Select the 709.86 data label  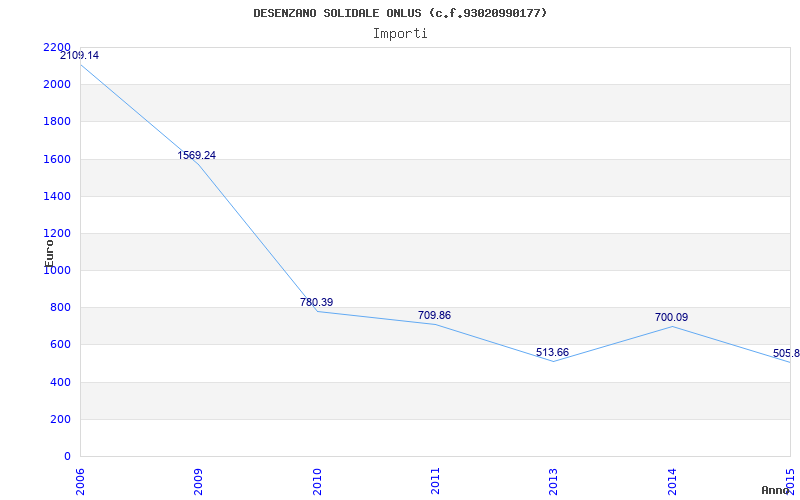[434, 315]
